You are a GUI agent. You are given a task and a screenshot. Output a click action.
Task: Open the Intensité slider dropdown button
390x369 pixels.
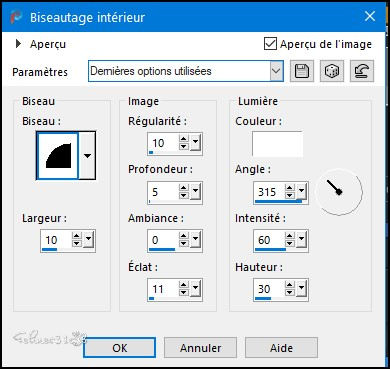[301, 240]
